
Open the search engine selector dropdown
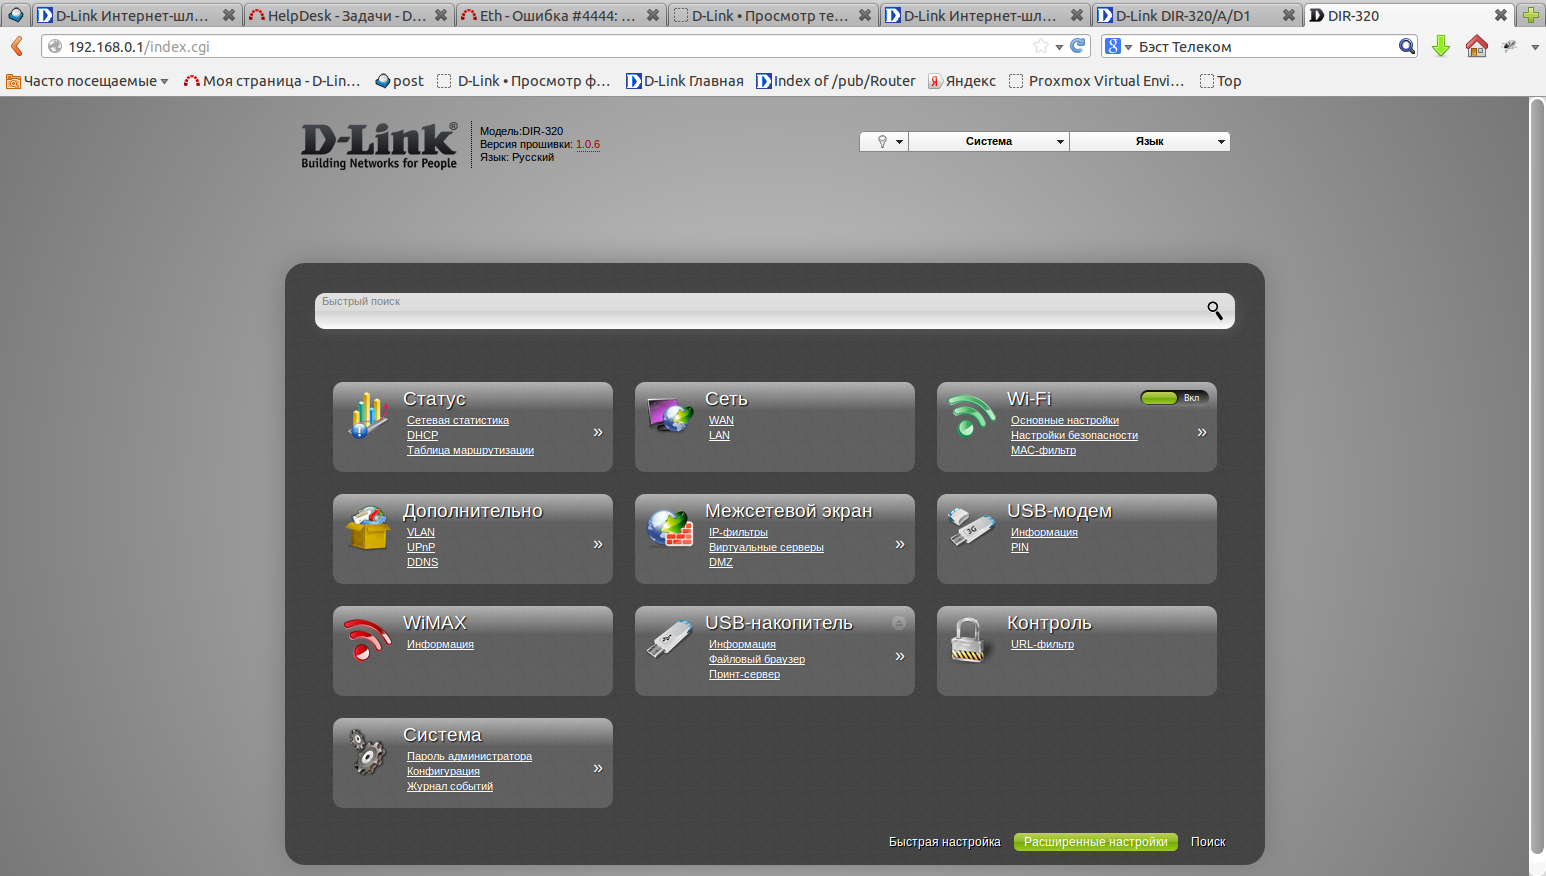(x=1118, y=46)
